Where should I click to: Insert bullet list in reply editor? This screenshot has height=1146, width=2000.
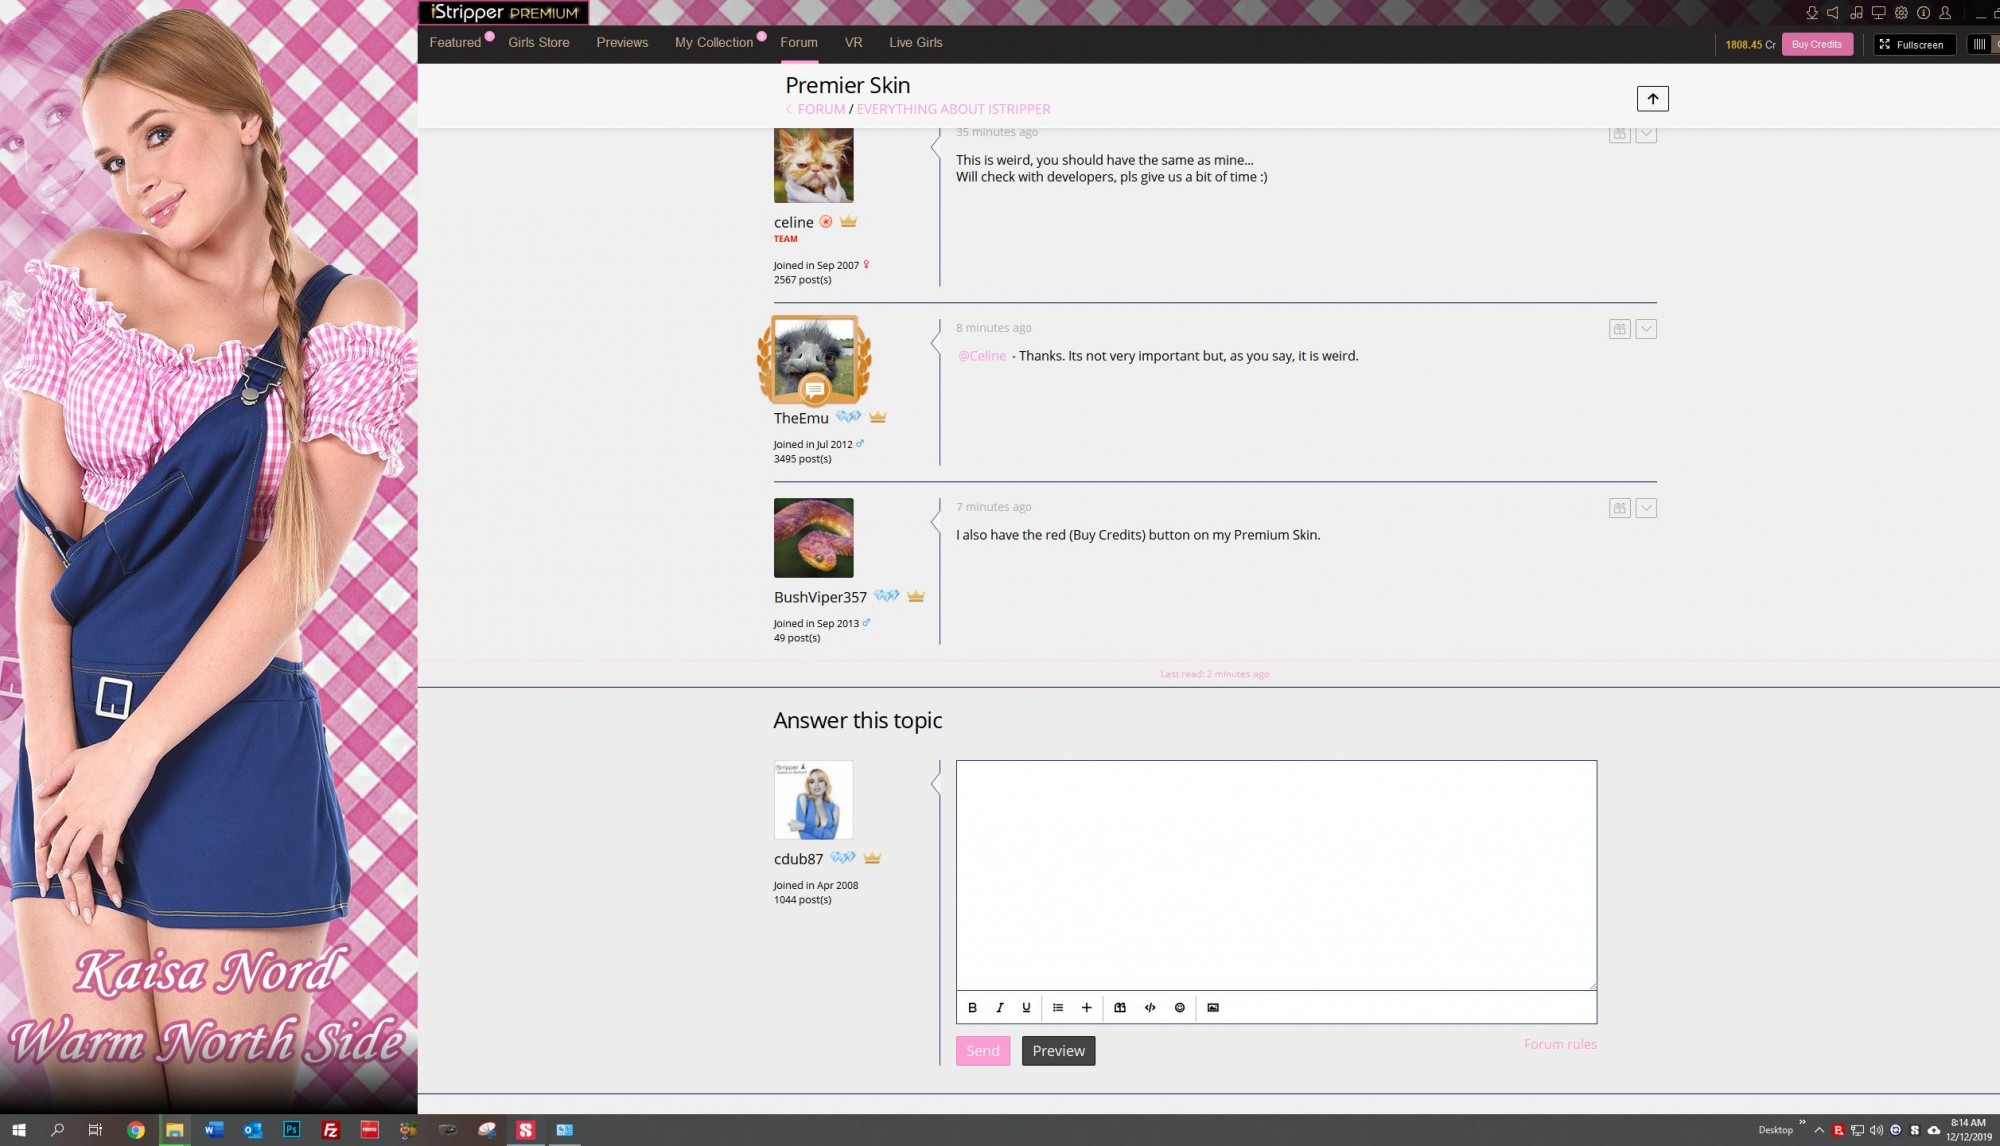coord(1058,1007)
